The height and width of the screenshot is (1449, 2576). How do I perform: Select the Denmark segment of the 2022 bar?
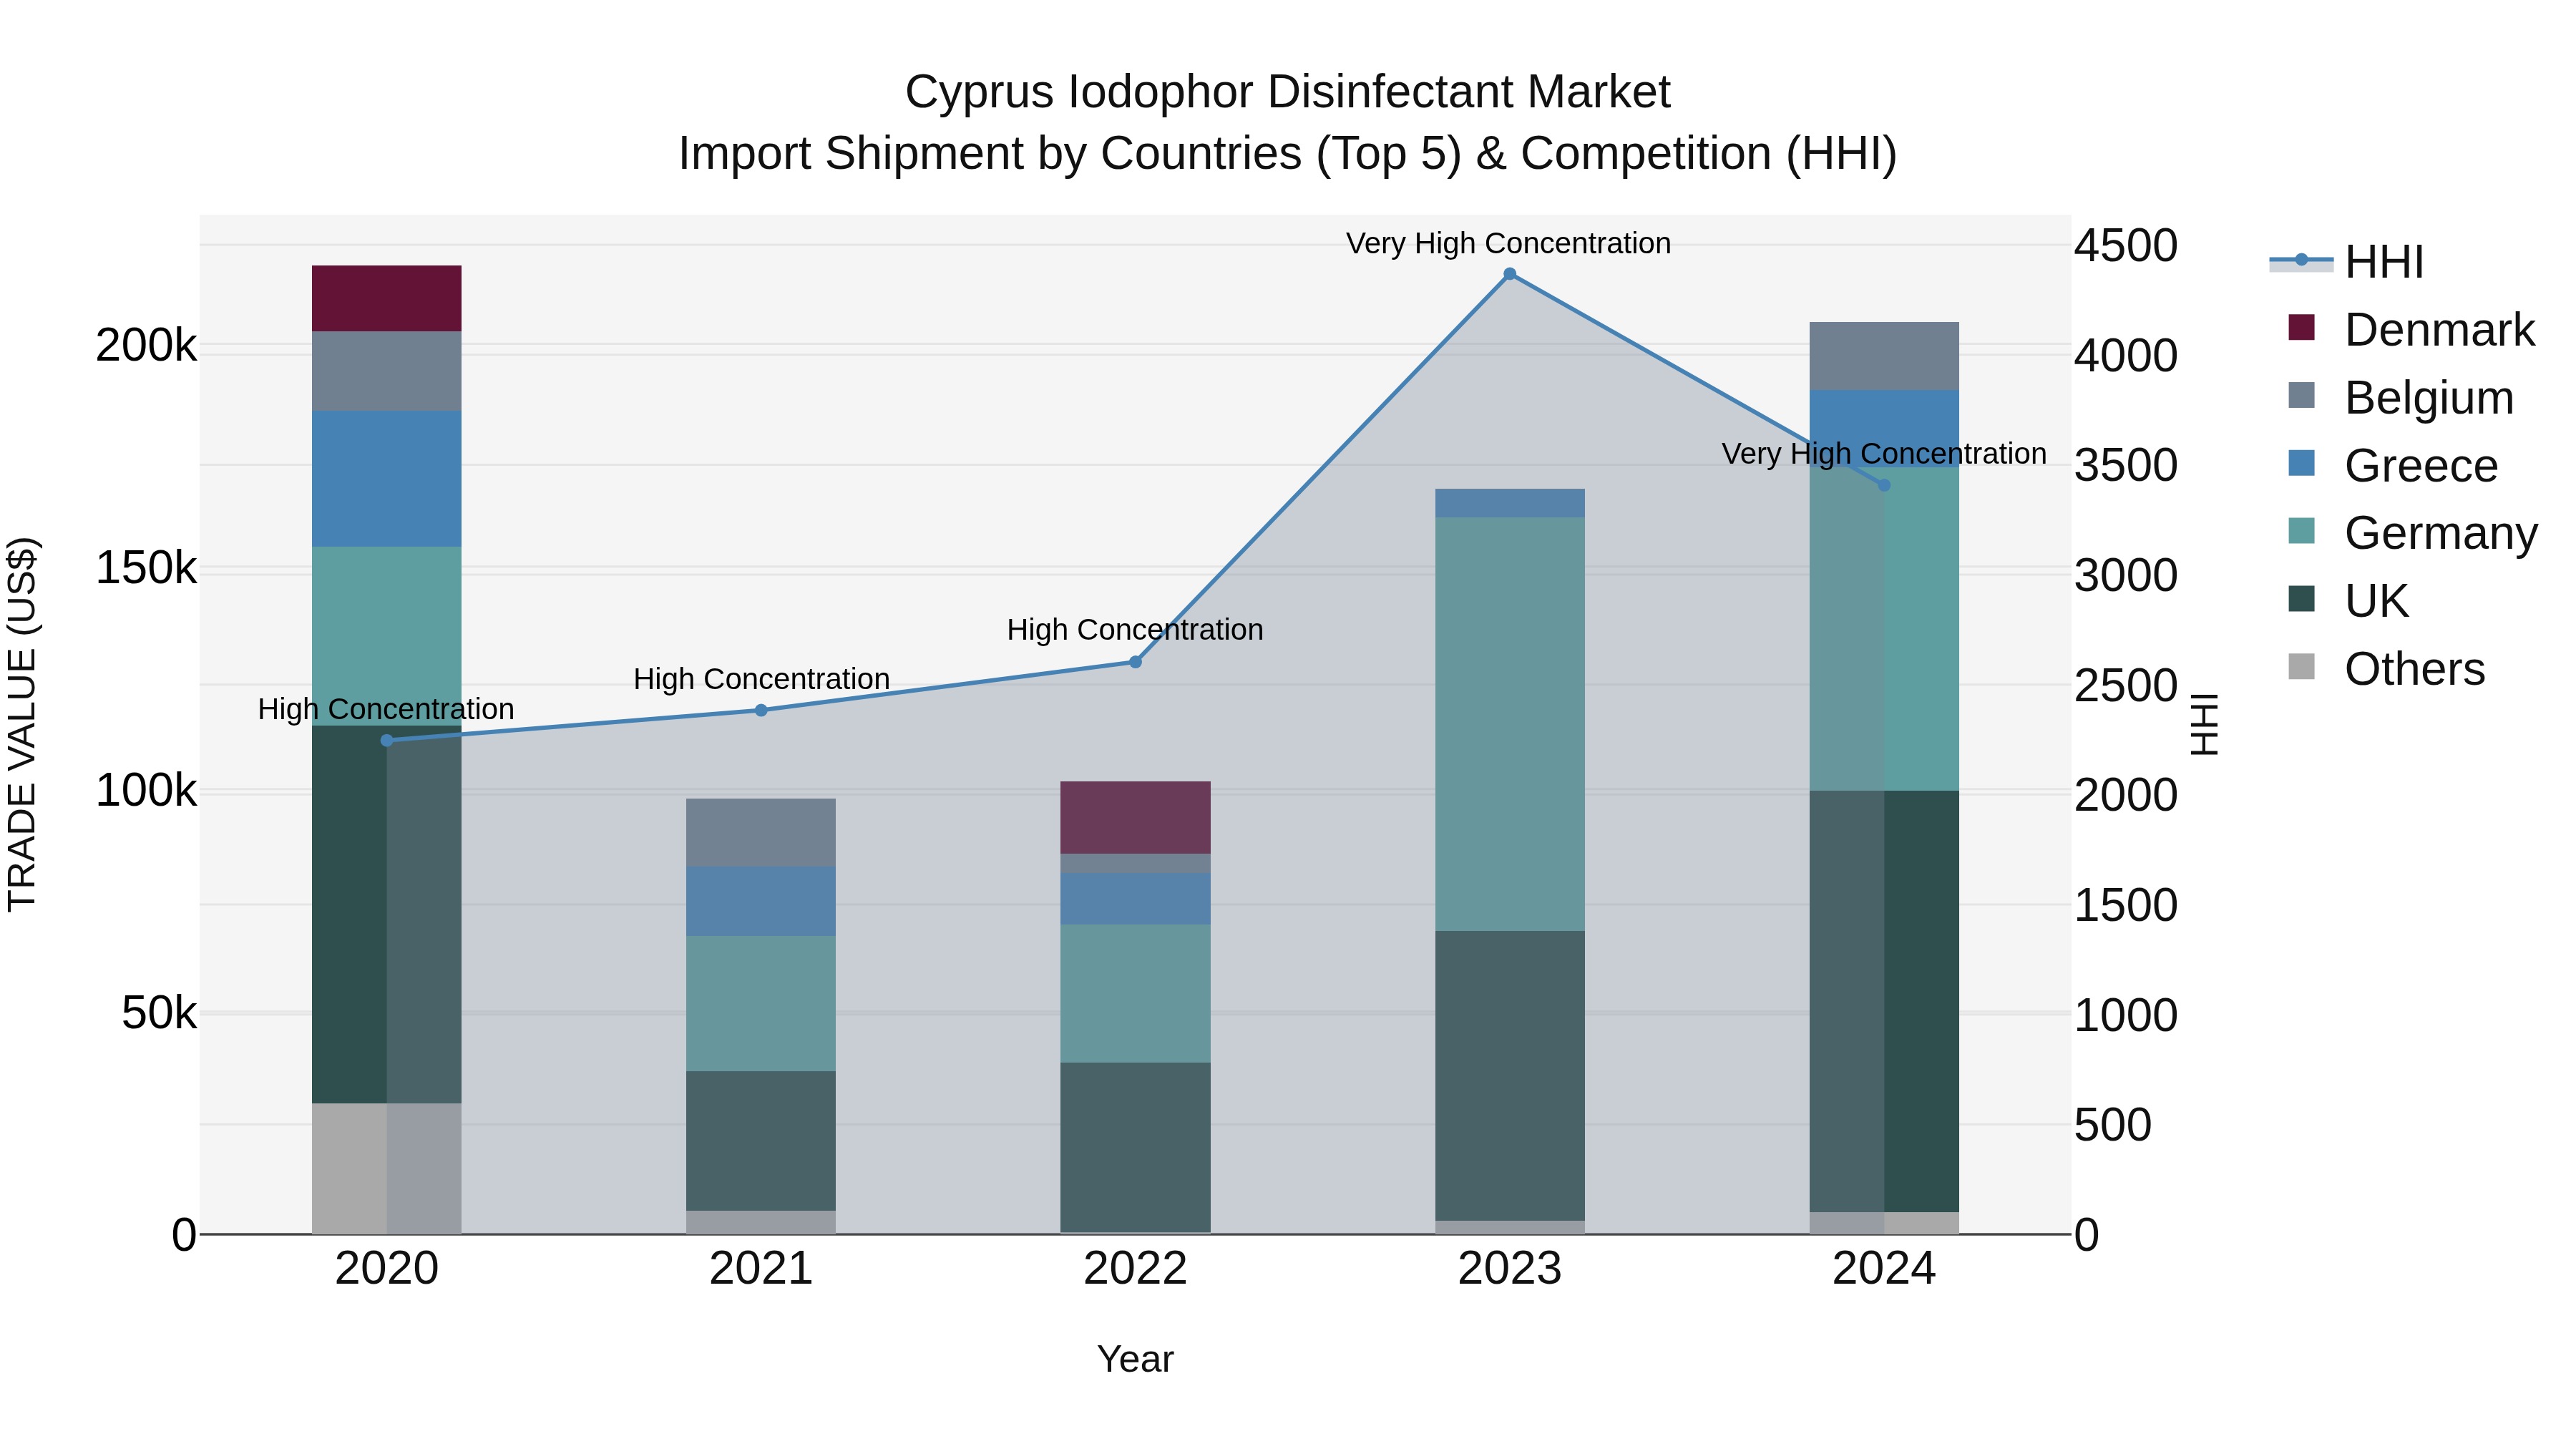click(1135, 817)
